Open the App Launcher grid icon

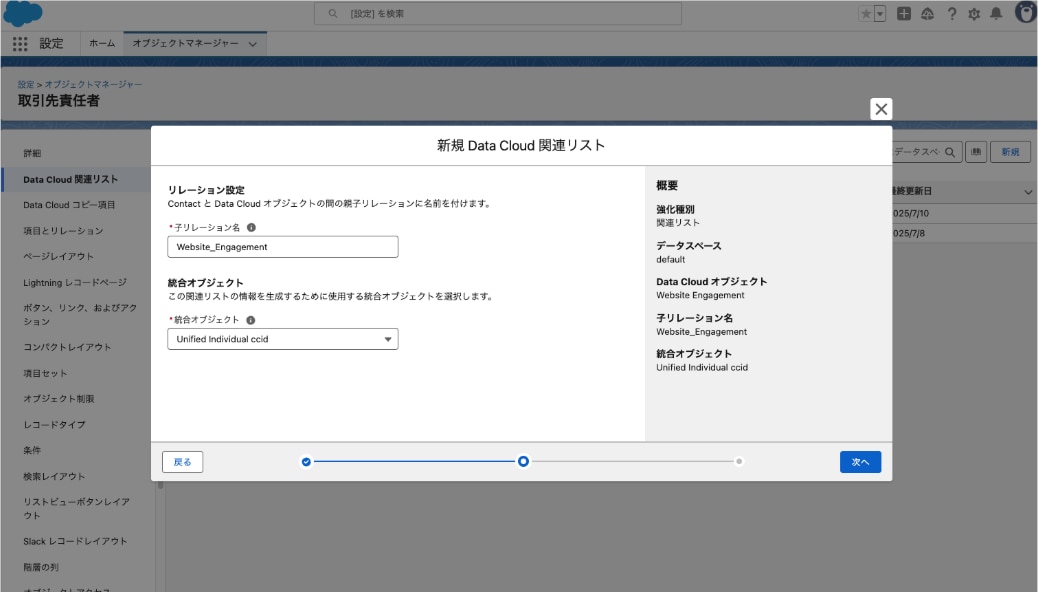click(20, 44)
